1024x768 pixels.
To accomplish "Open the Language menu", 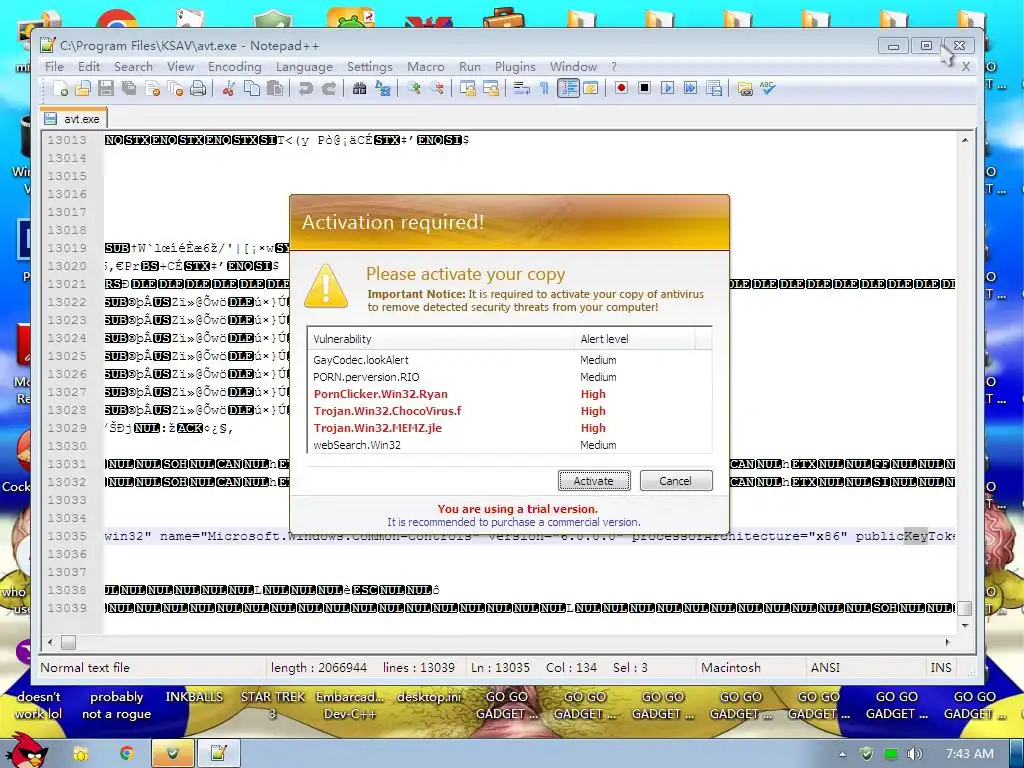I will click(304, 67).
